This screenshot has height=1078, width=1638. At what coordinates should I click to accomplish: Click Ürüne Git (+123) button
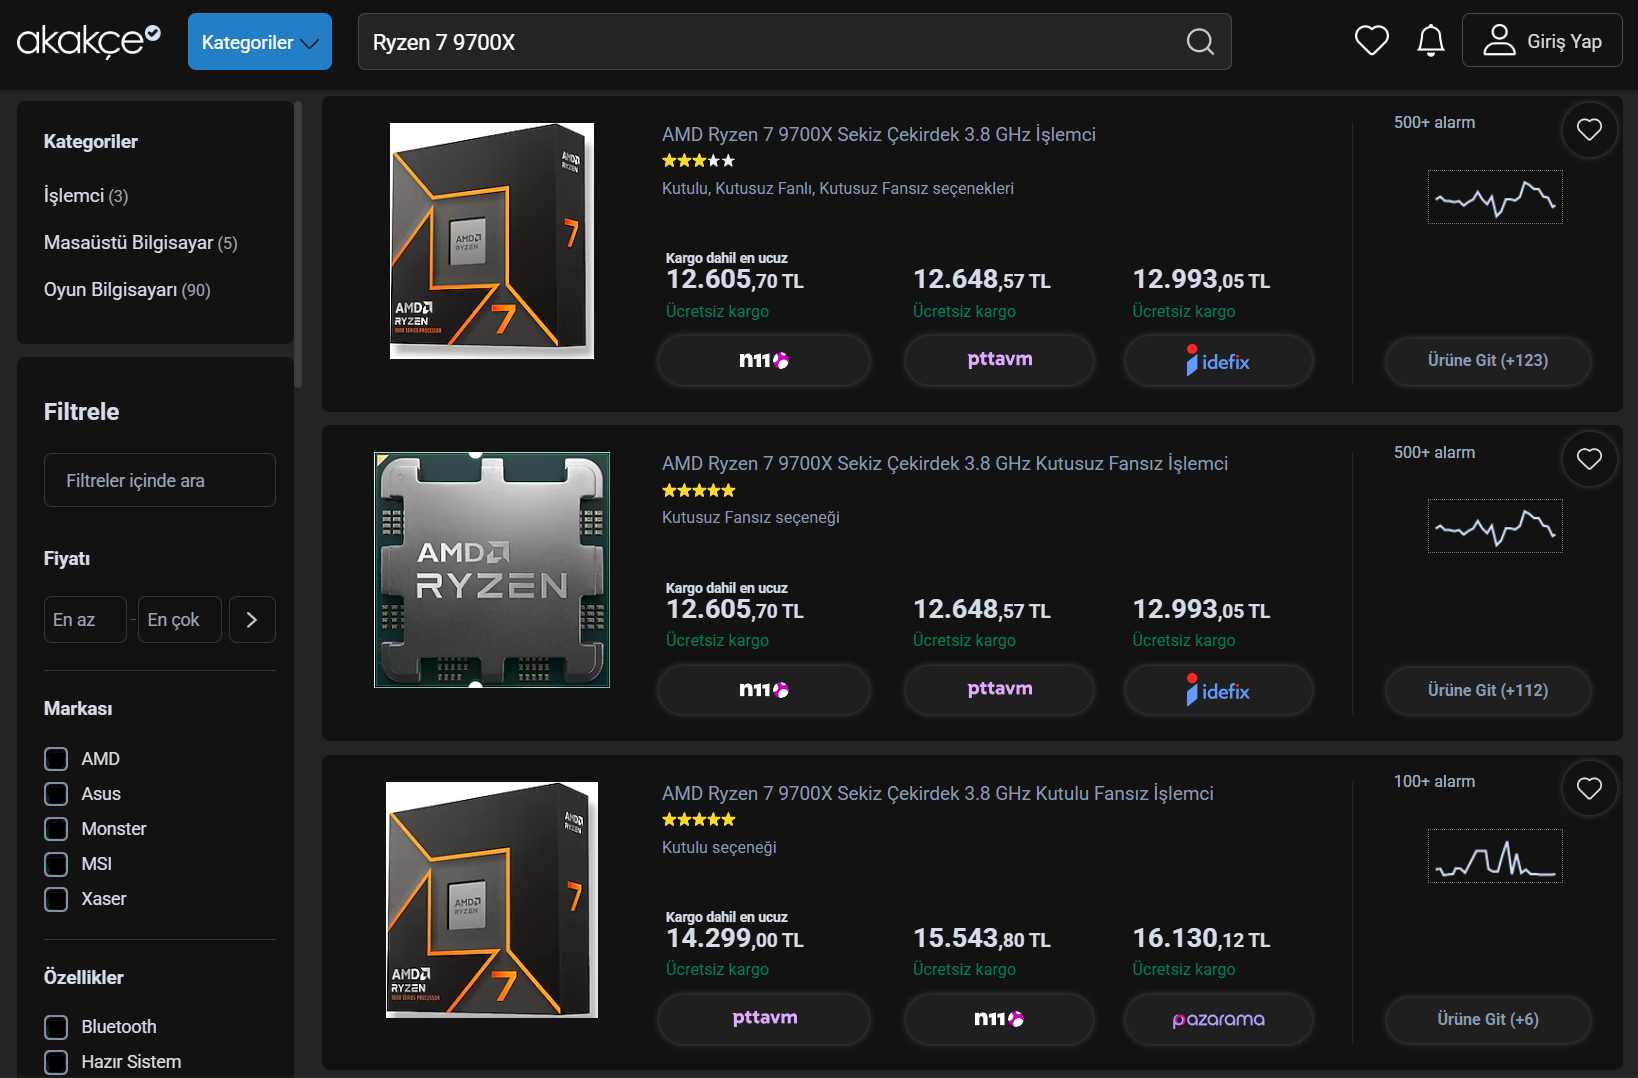tap(1488, 361)
